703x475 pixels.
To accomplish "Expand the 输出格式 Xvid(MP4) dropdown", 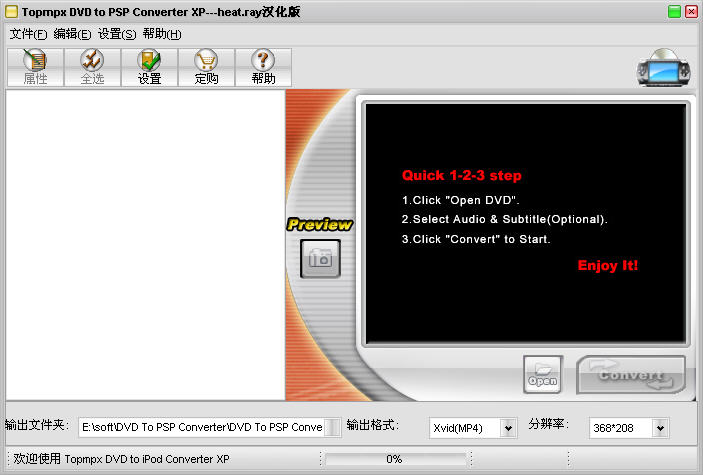I will pyautogui.click(x=508, y=428).
